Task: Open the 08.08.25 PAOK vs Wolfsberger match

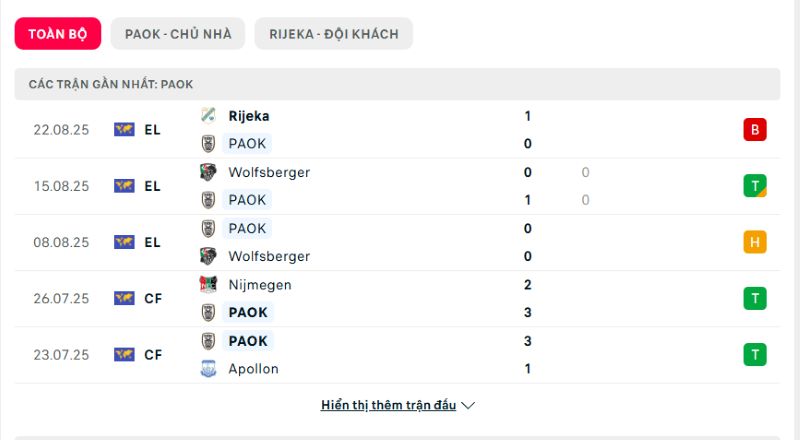Action: tap(397, 242)
